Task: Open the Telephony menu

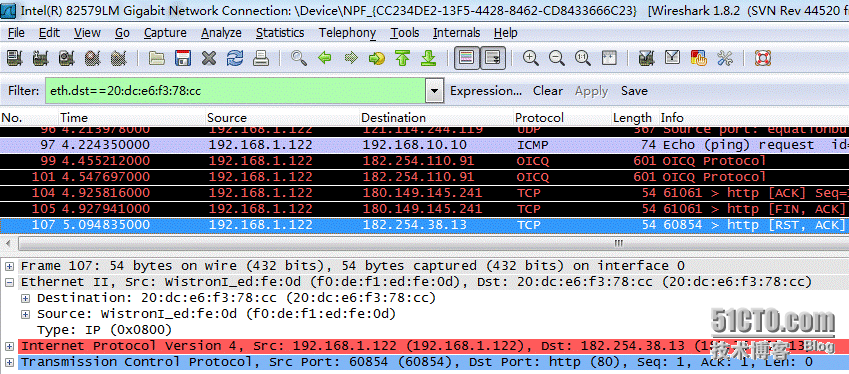Action: (x=347, y=33)
